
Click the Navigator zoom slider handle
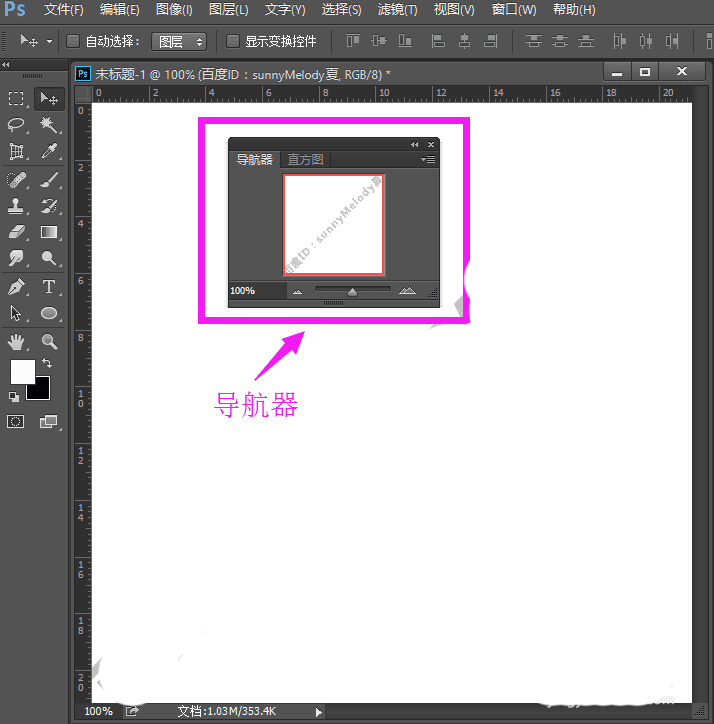[352, 292]
